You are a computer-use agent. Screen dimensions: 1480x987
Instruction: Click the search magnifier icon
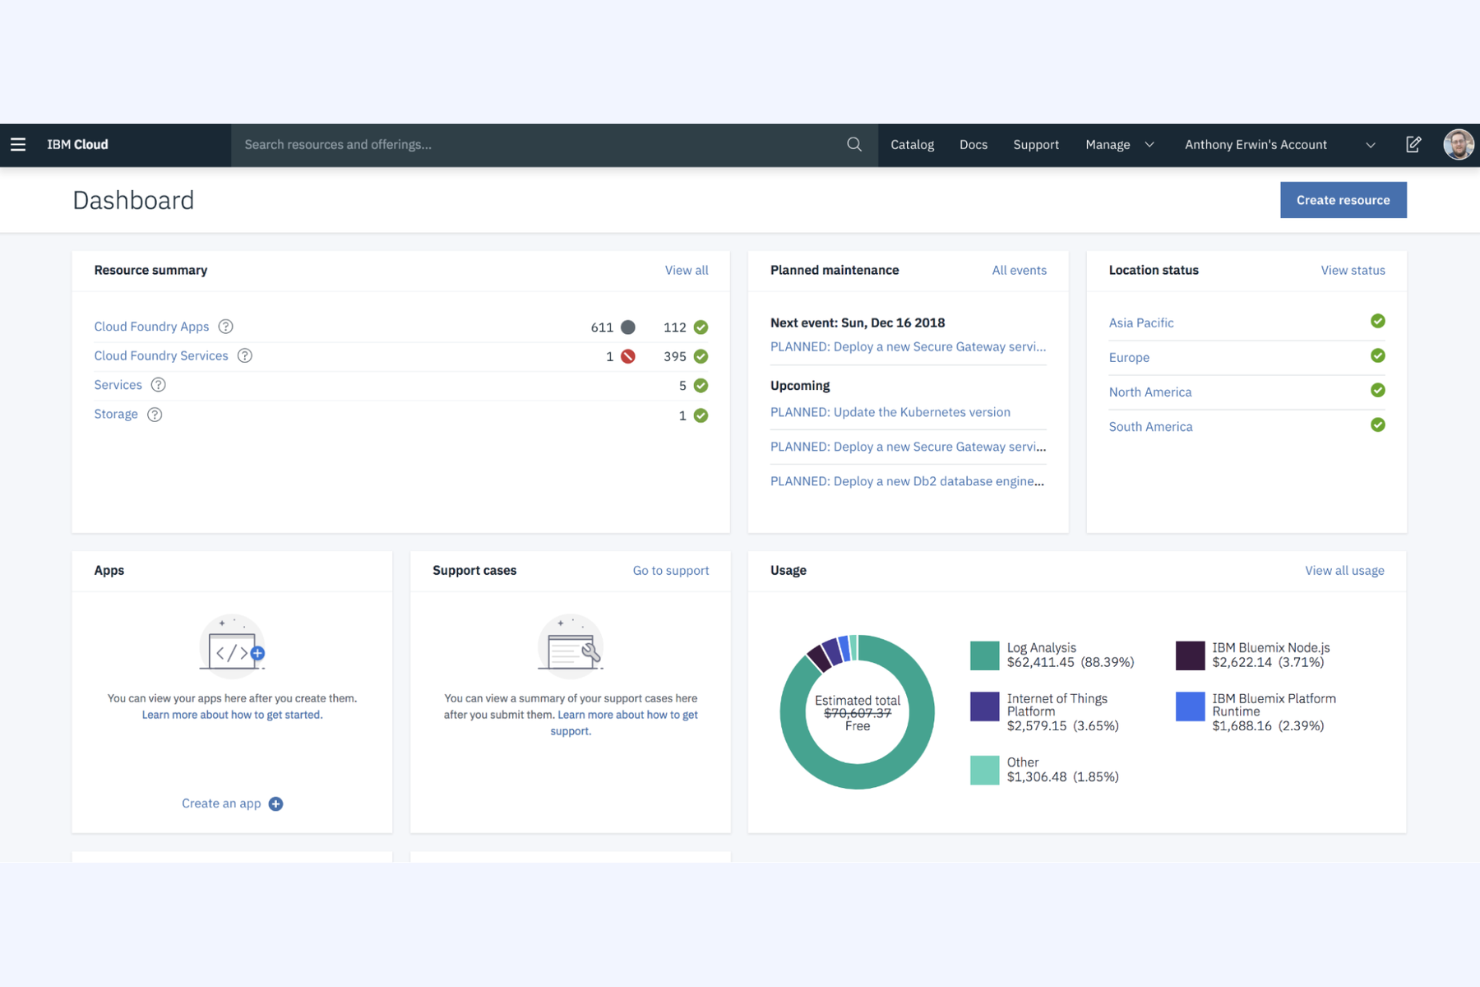tap(854, 144)
